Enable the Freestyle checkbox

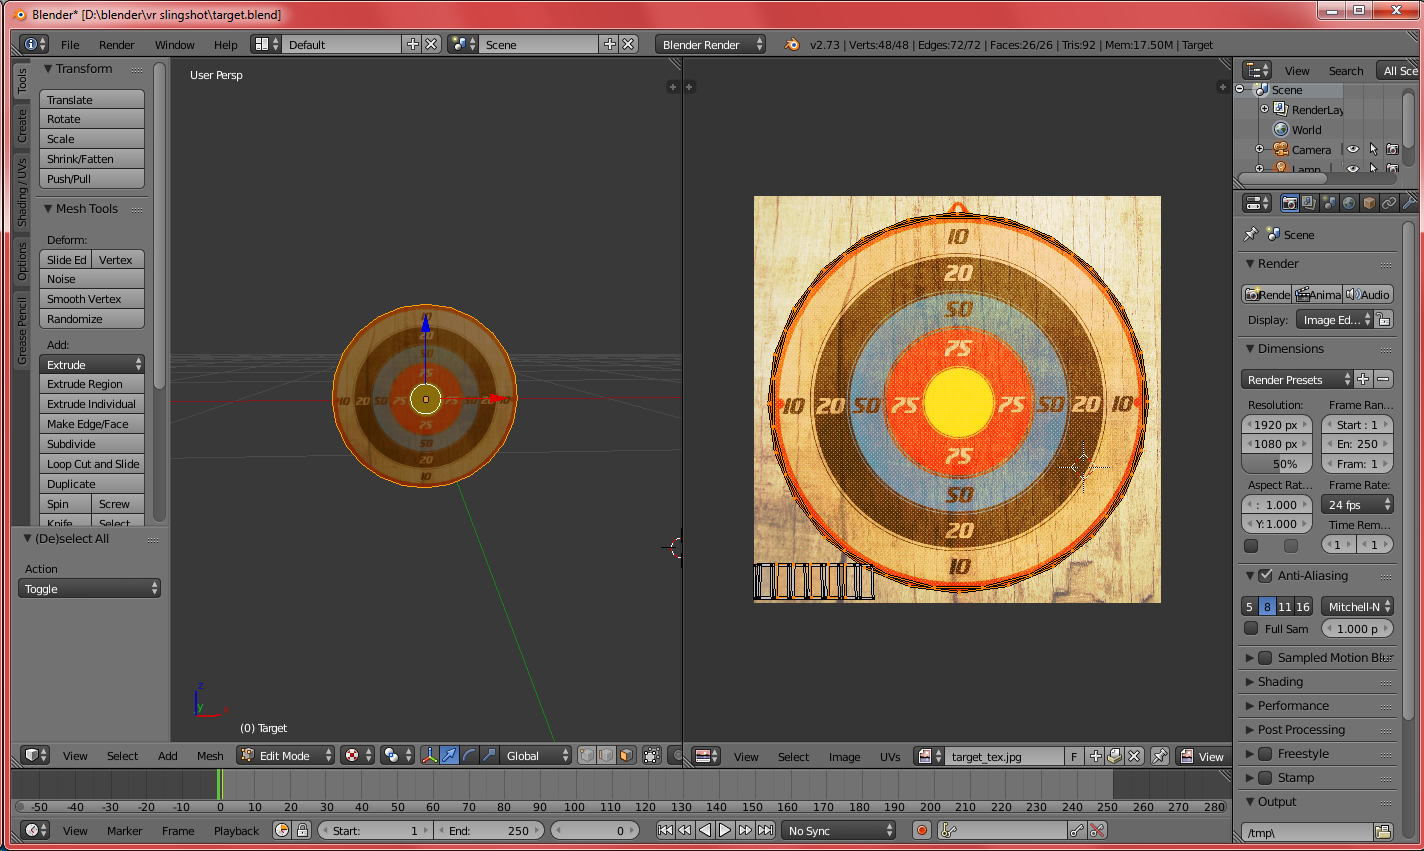click(1265, 753)
